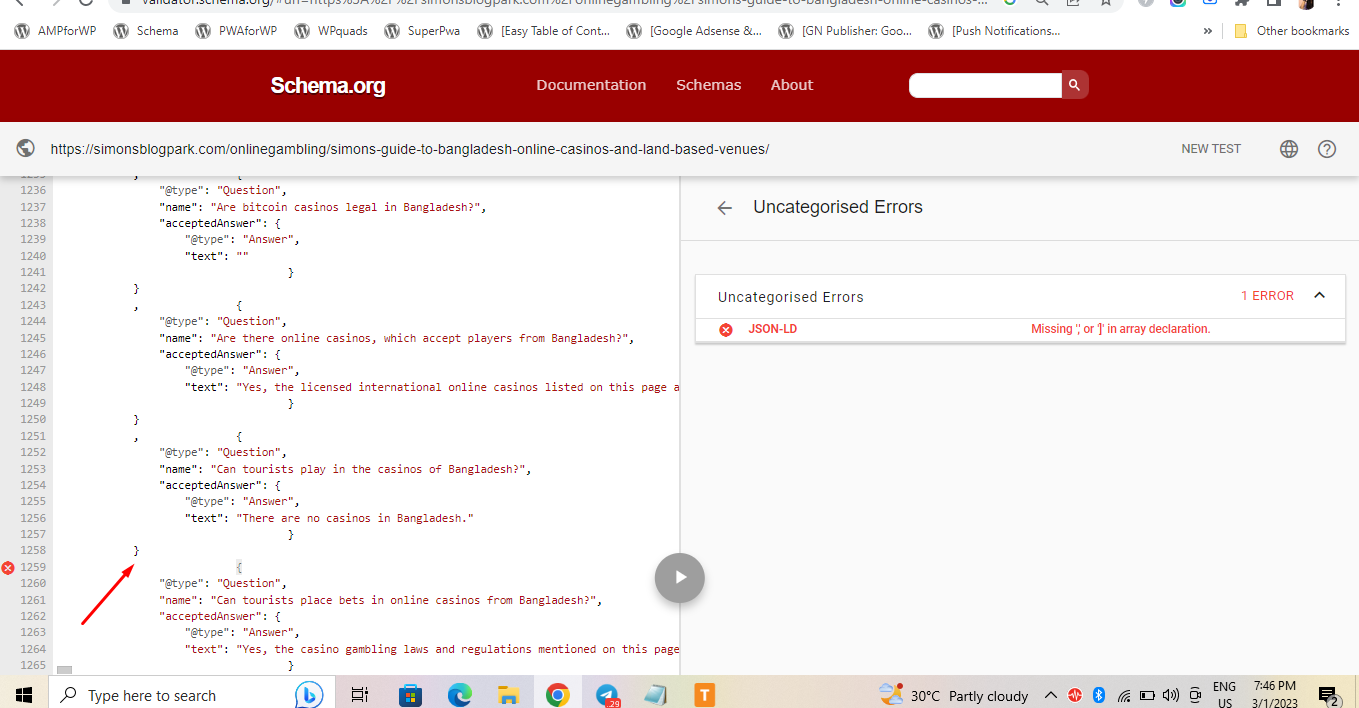The width and height of the screenshot is (1359, 708).
Task: Open the notepad-style app icon in taskbar
Action: coord(655,694)
